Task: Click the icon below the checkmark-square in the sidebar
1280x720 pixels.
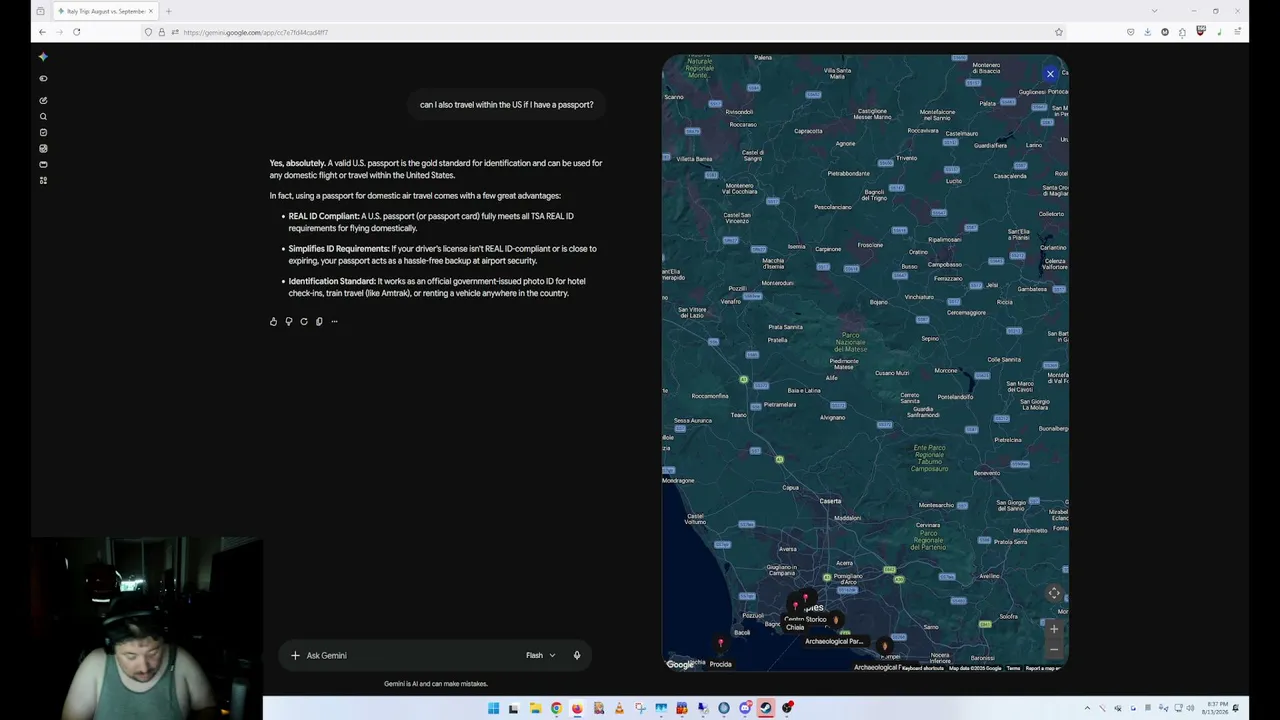Action: [43, 148]
